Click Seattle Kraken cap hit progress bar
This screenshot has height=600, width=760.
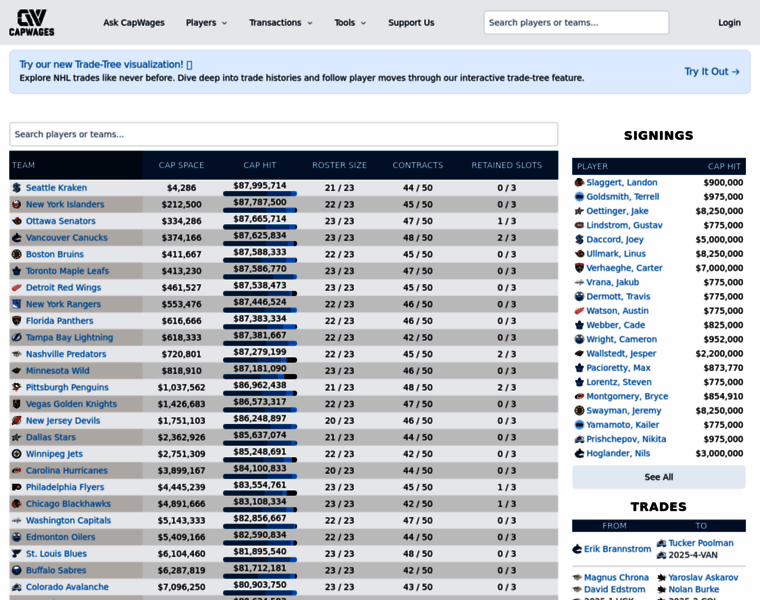(260, 194)
